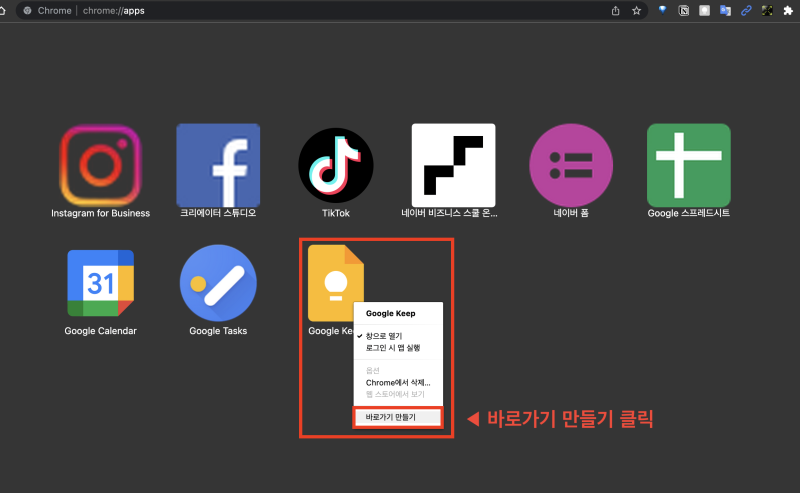
Task: Click the 'Google Calendar' label text
Action: [x=101, y=331]
